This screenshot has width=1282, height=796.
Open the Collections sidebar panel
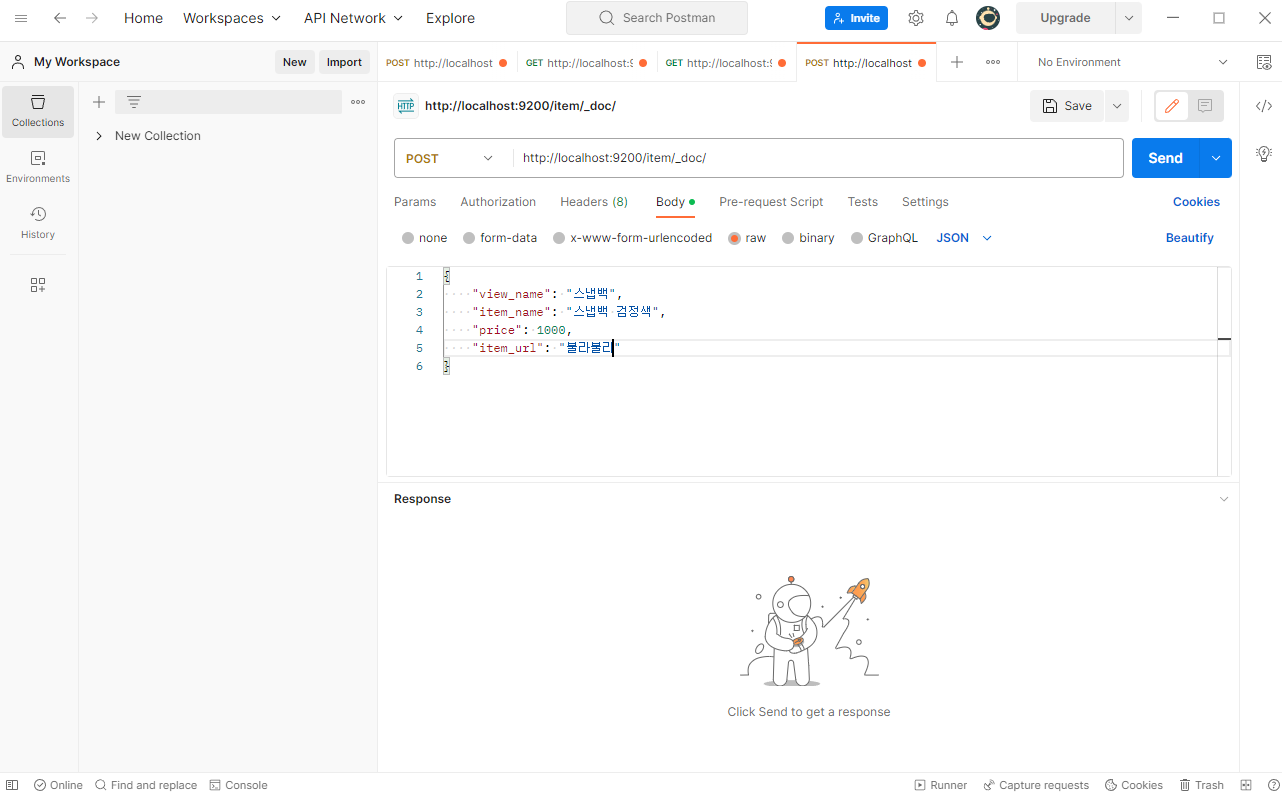[38, 111]
